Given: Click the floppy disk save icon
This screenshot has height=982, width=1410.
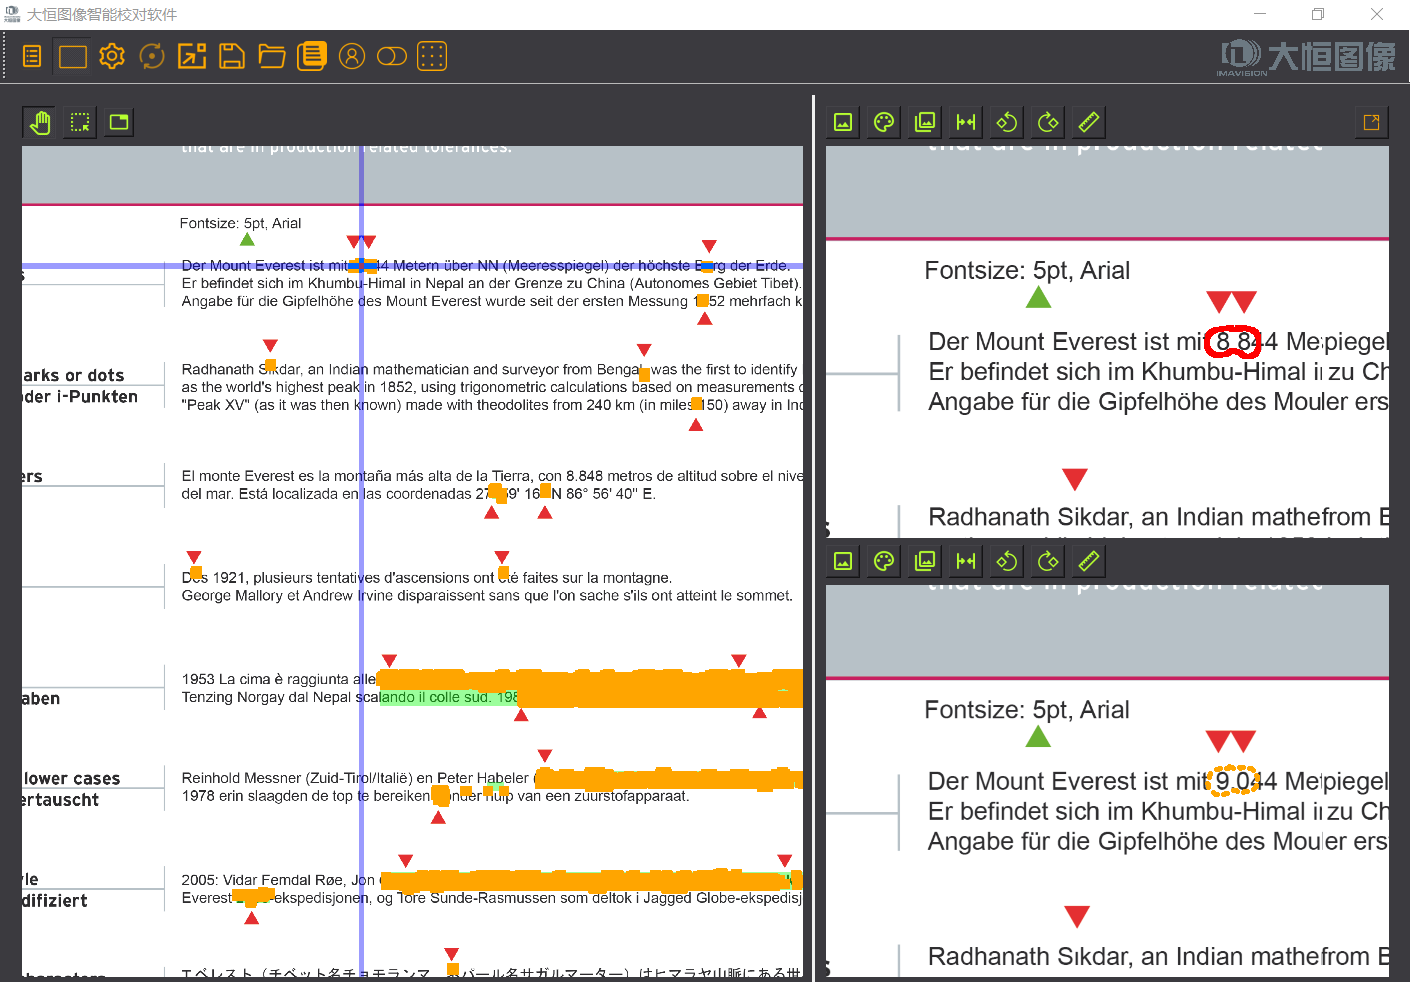Looking at the screenshot, I should (x=232, y=57).
